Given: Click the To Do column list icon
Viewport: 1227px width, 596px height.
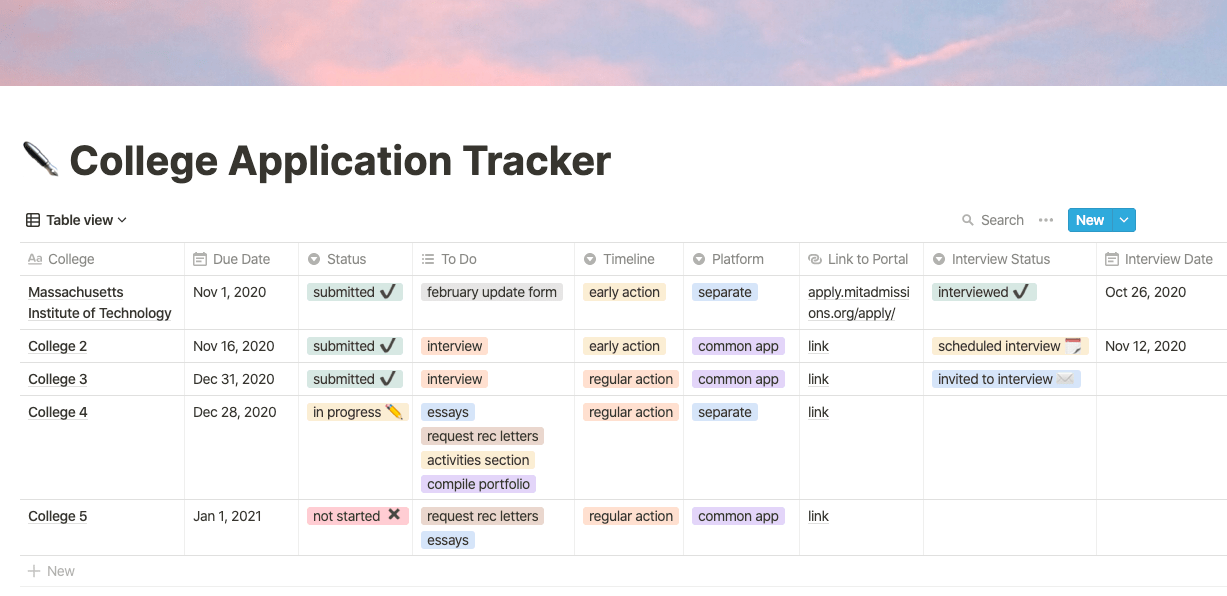Looking at the screenshot, I should tap(428, 259).
